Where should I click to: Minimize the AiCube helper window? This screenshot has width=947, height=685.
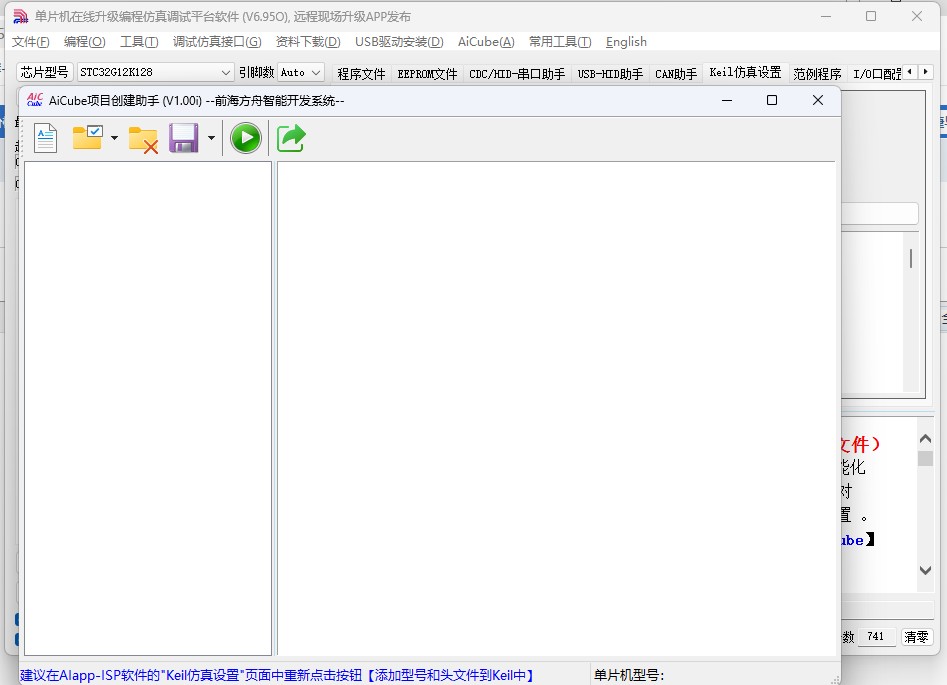727,100
